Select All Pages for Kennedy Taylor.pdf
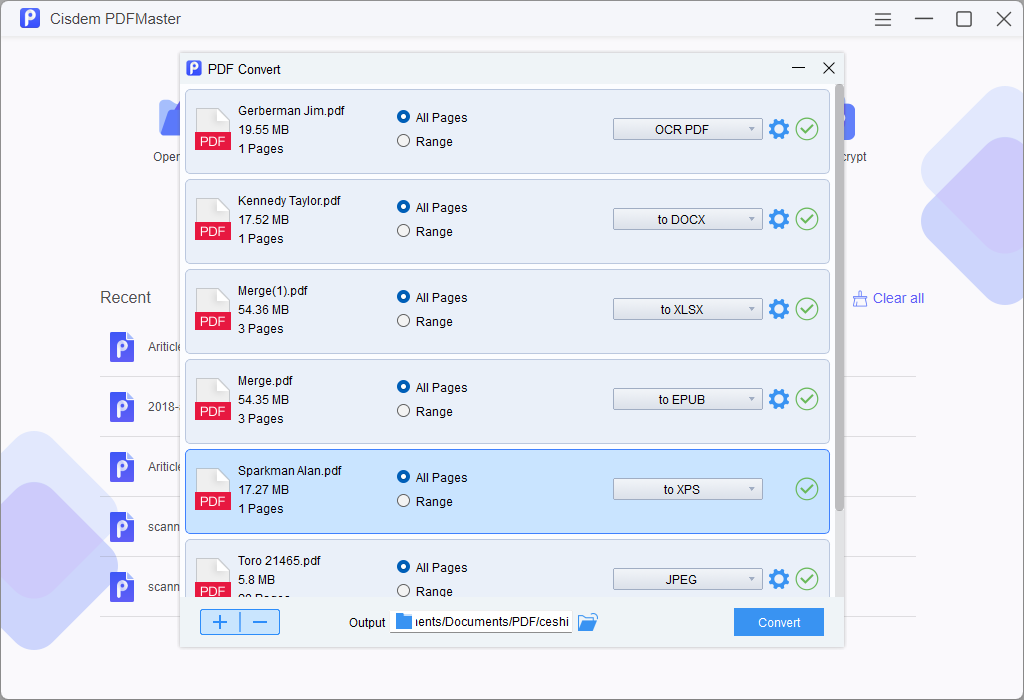1024x700 pixels. [403, 207]
